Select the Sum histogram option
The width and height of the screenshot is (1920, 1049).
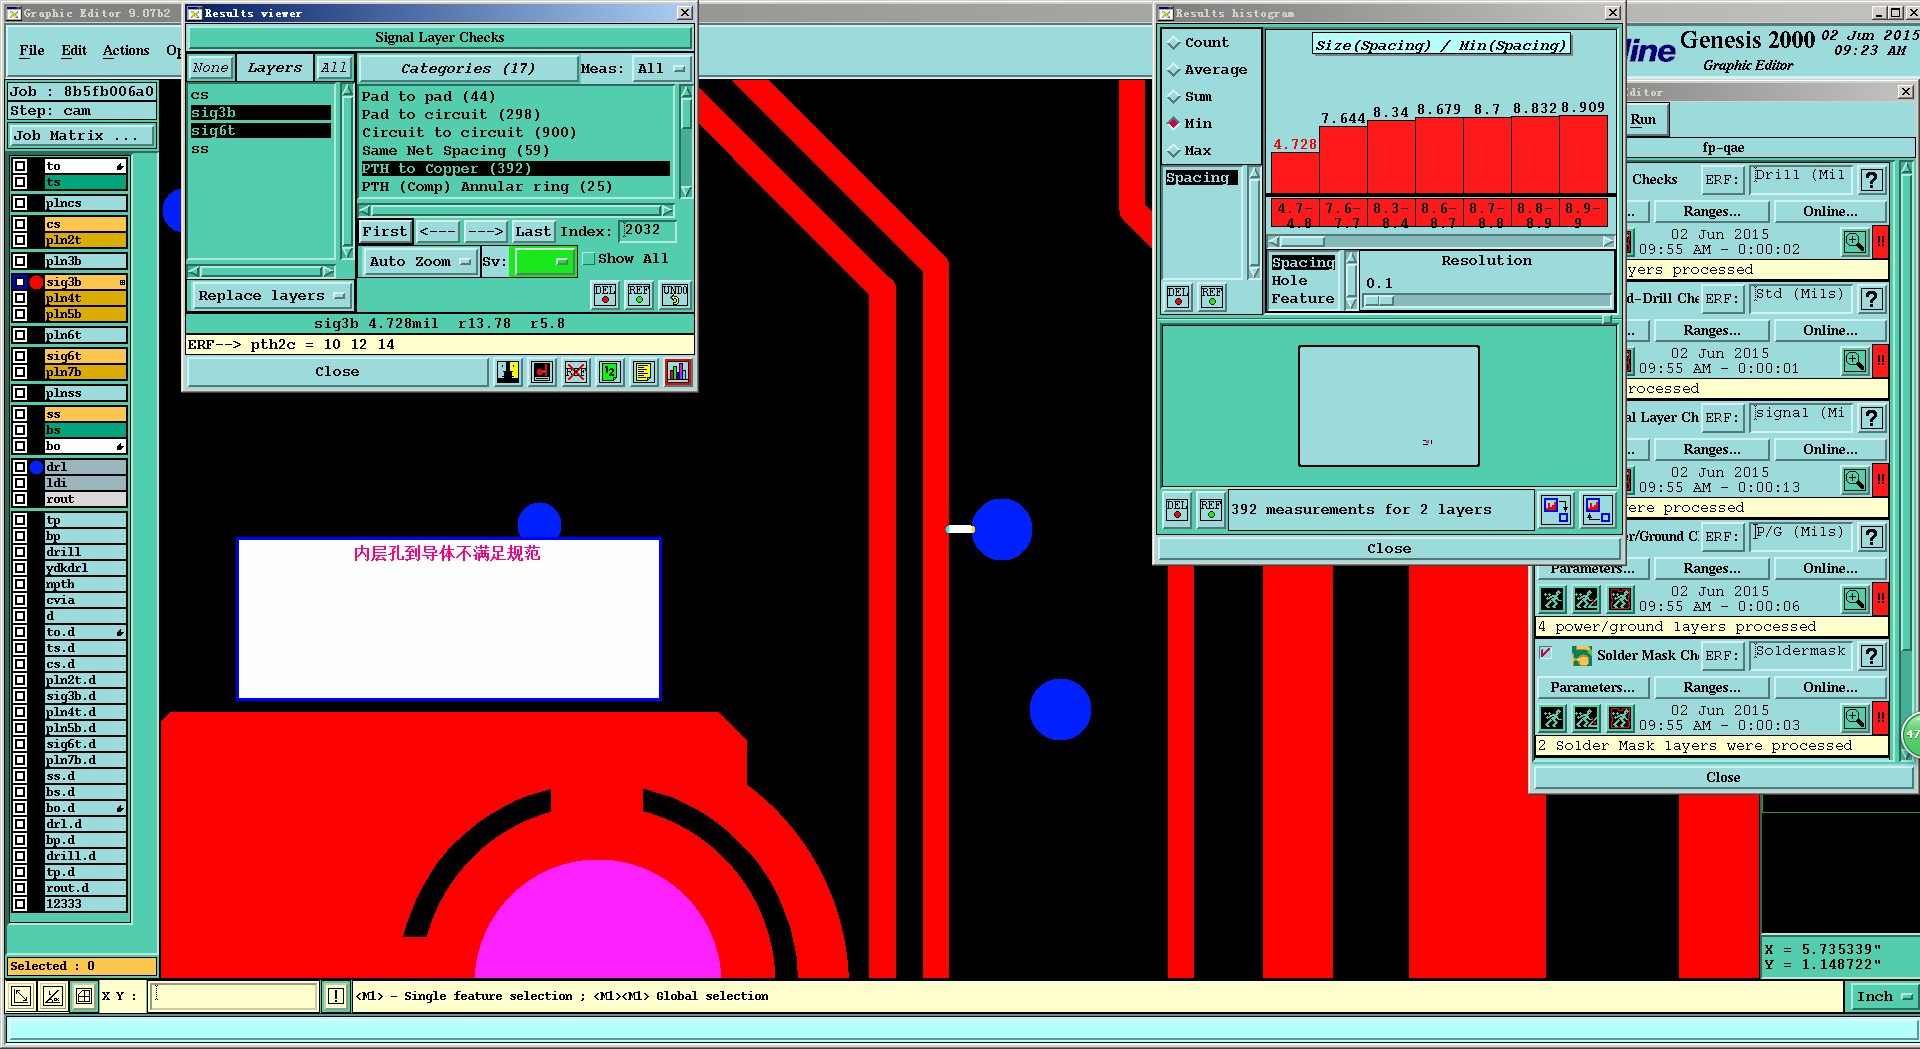(x=1174, y=97)
